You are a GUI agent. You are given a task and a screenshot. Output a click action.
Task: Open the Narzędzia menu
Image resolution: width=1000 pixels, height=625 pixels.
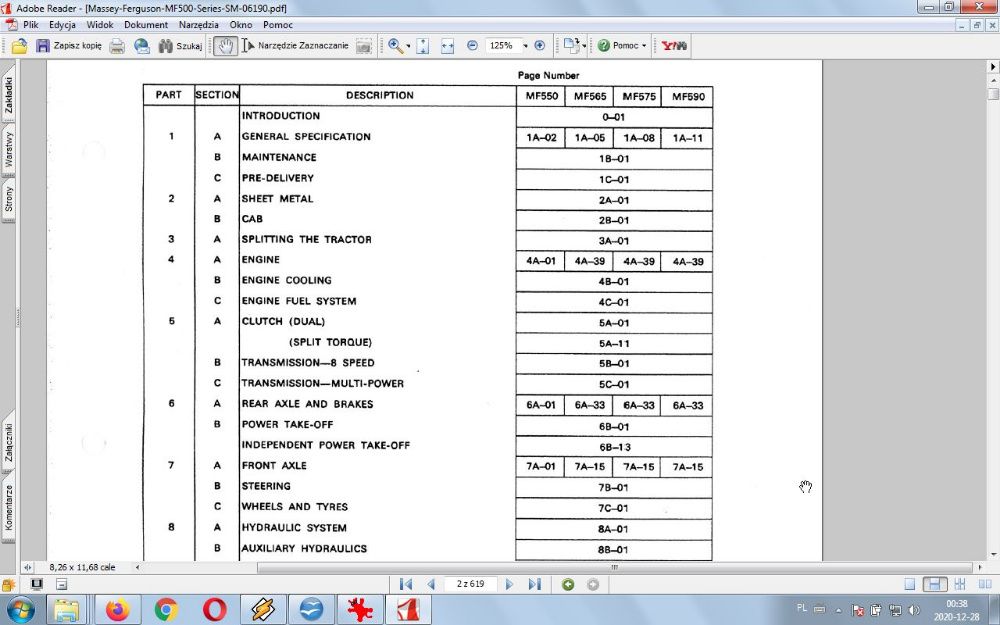[x=199, y=25]
